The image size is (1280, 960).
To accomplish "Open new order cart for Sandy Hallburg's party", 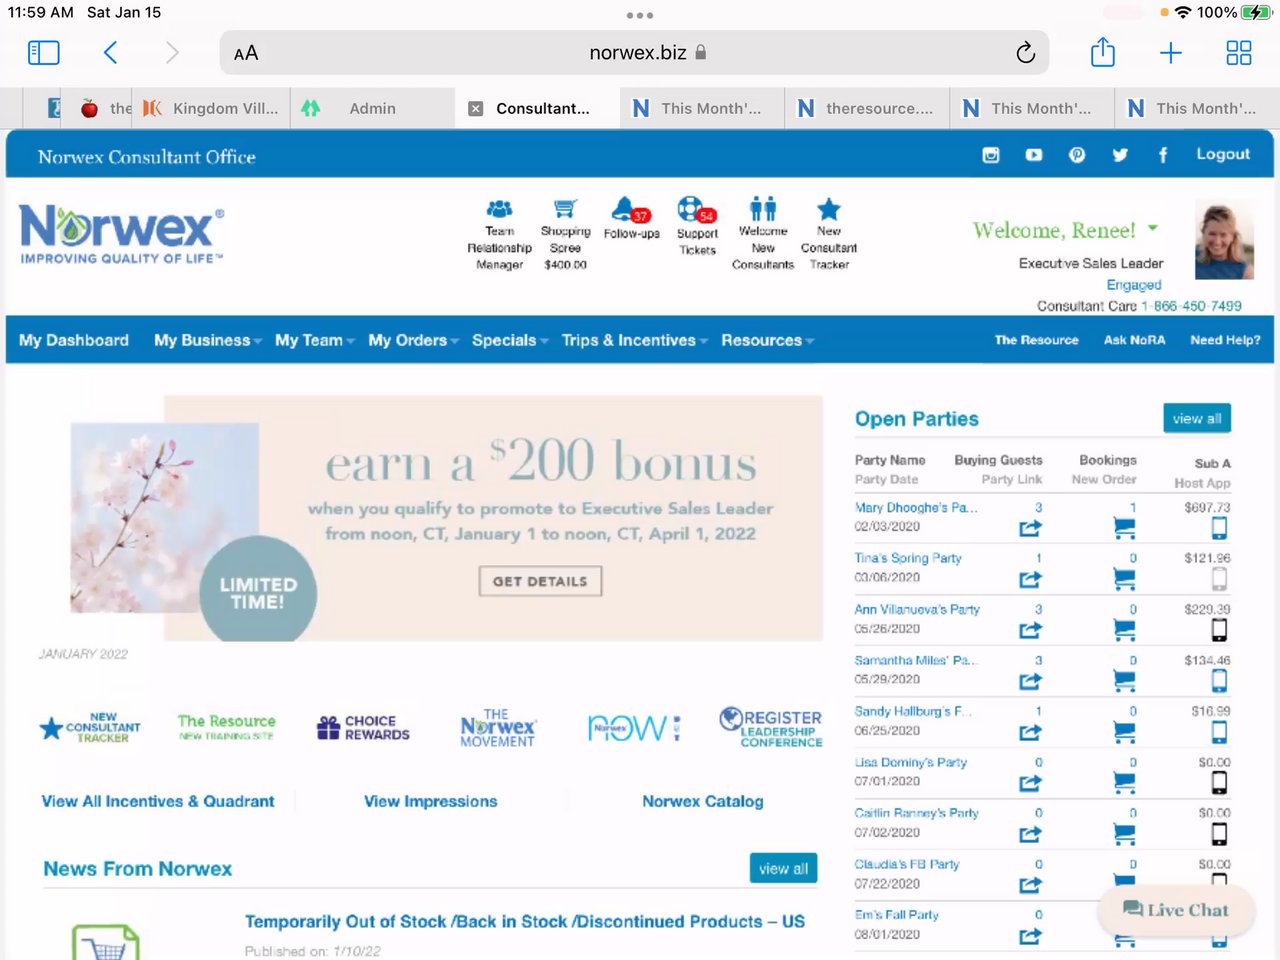I will 1124,732.
